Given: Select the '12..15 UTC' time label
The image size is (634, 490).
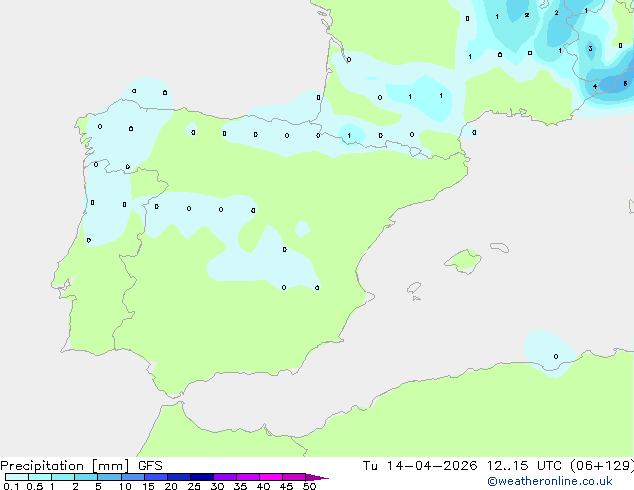Looking at the screenshot, I should coord(524,466).
